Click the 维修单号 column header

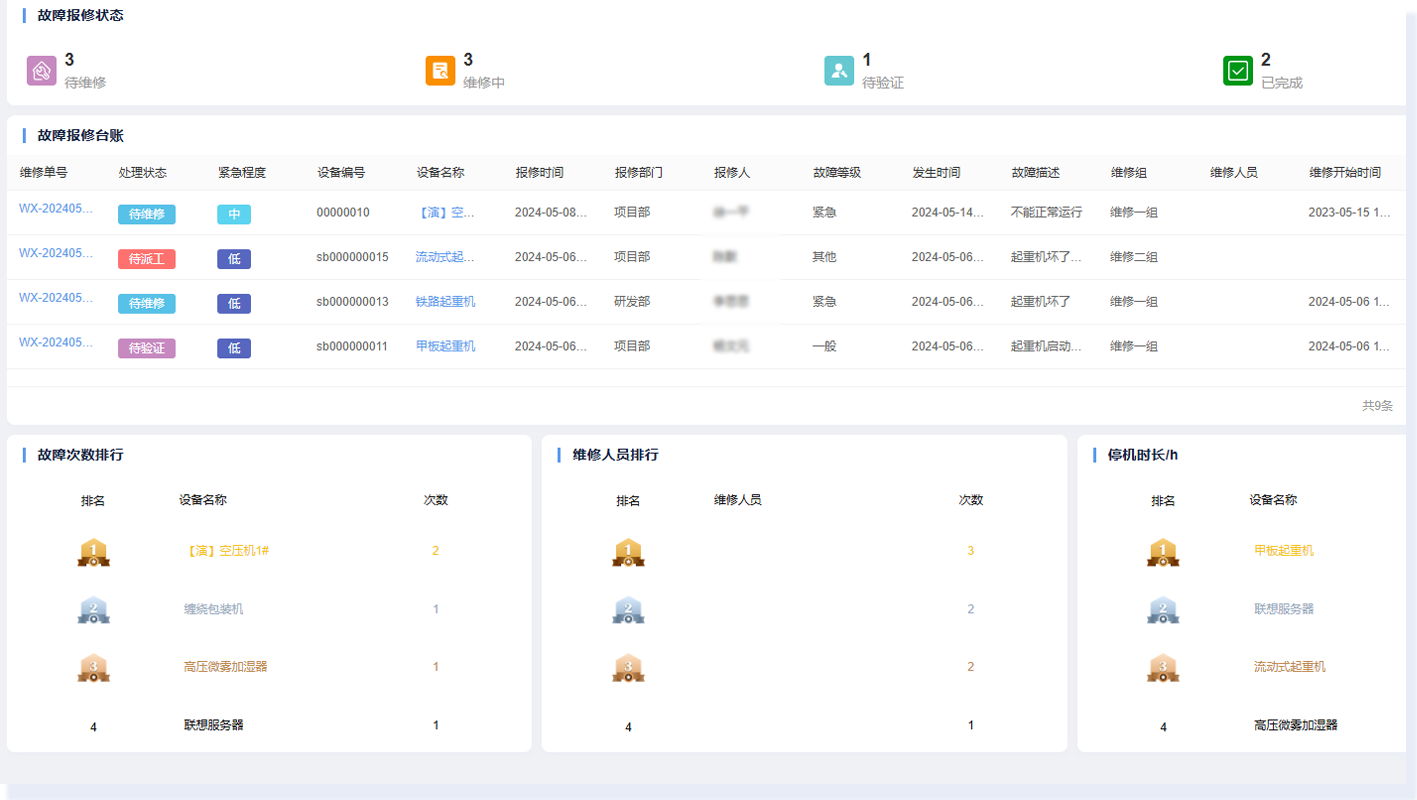click(x=44, y=172)
